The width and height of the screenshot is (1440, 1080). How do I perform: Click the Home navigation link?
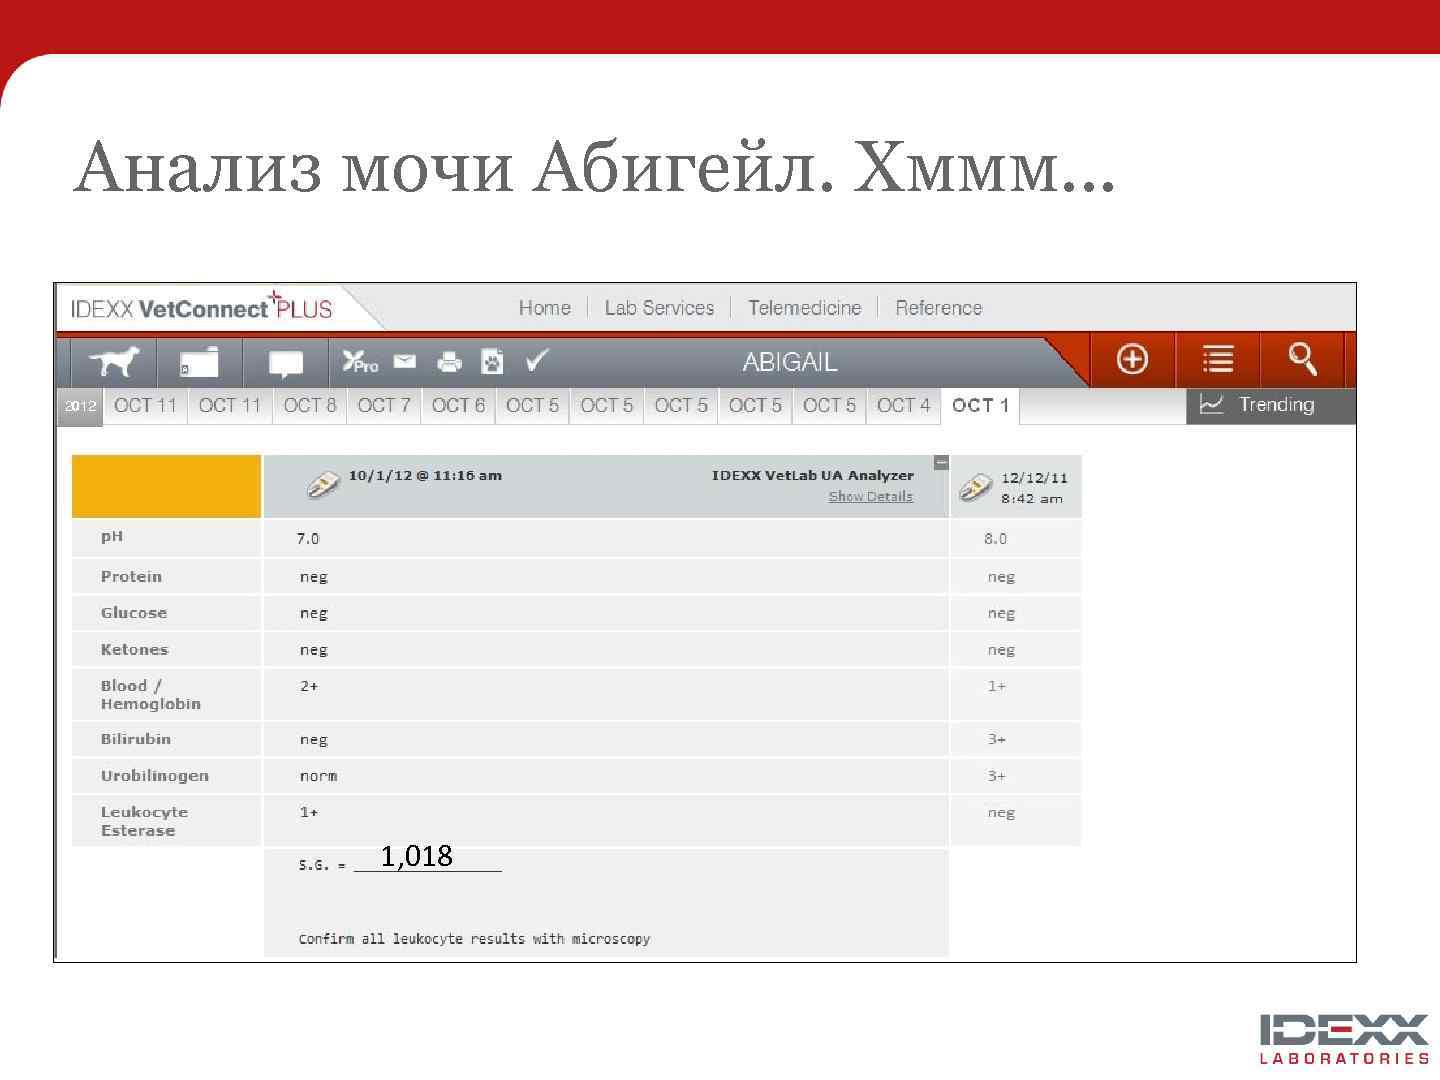[544, 307]
